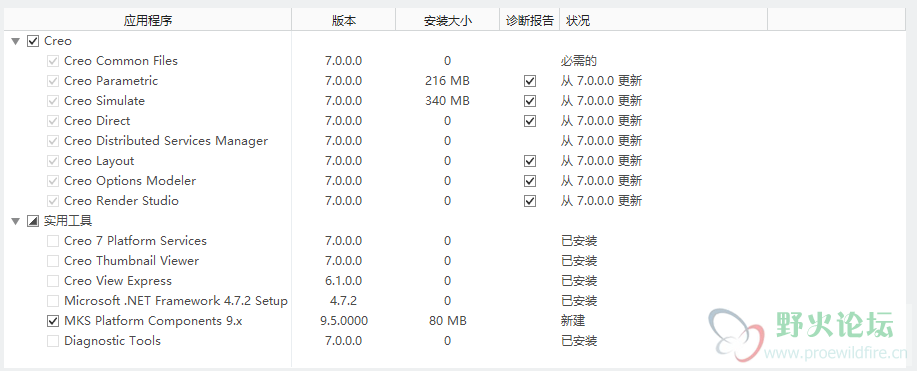Sort by the 应用程序 column header
The width and height of the screenshot is (917, 371).
coord(148,20)
